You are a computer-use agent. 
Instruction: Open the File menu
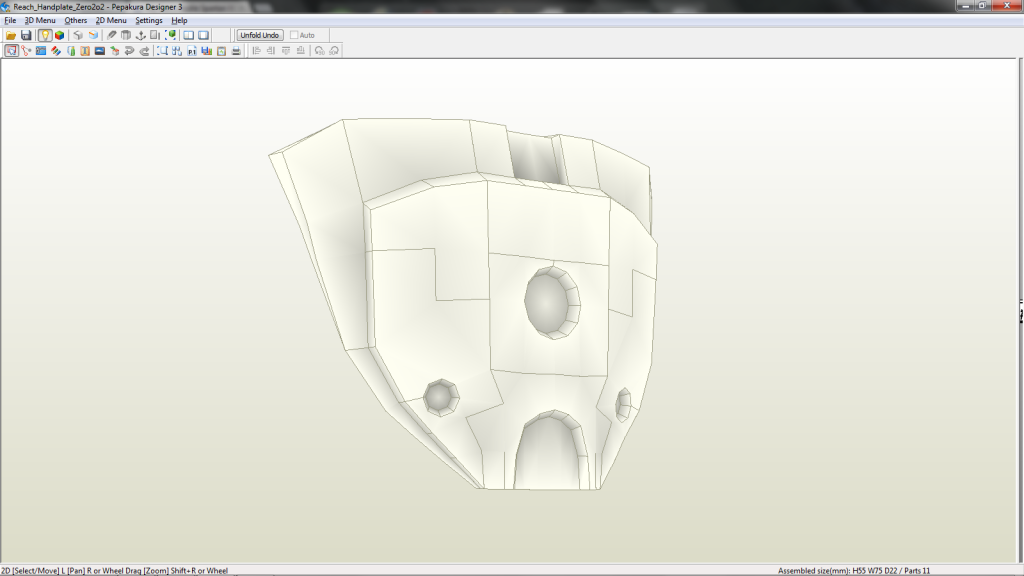coord(10,21)
